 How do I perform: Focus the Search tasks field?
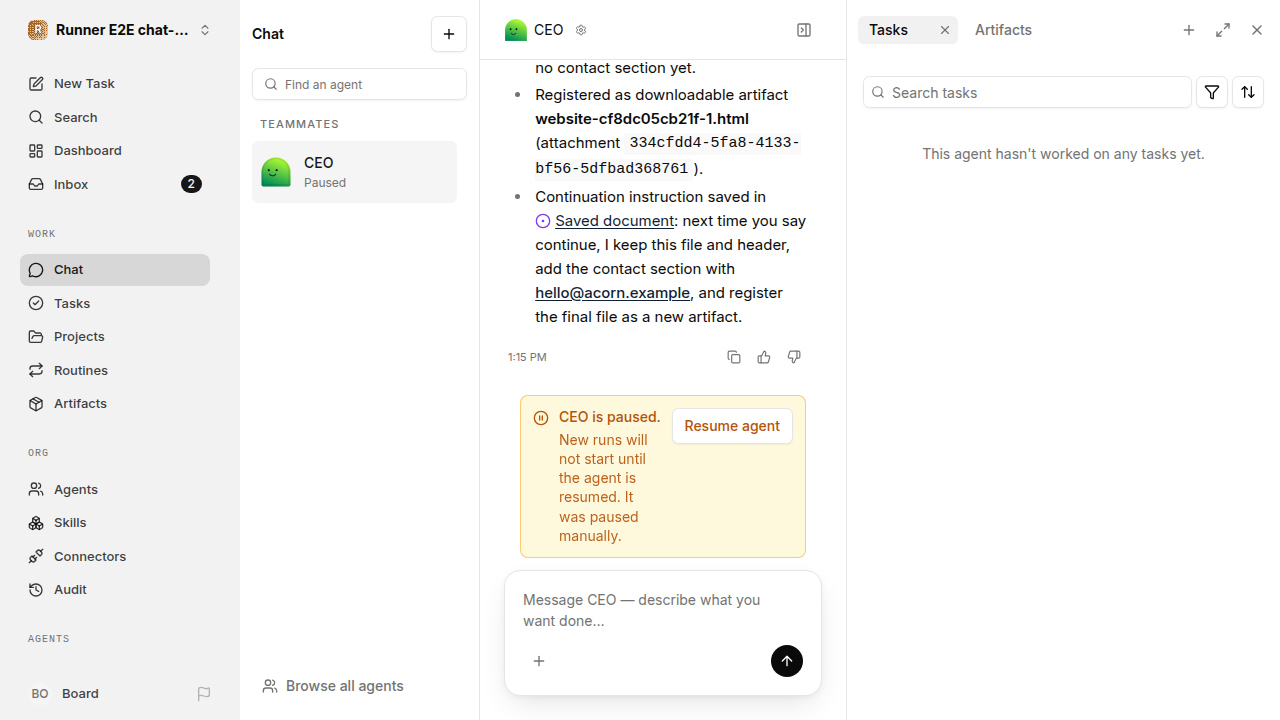[x=1027, y=92]
